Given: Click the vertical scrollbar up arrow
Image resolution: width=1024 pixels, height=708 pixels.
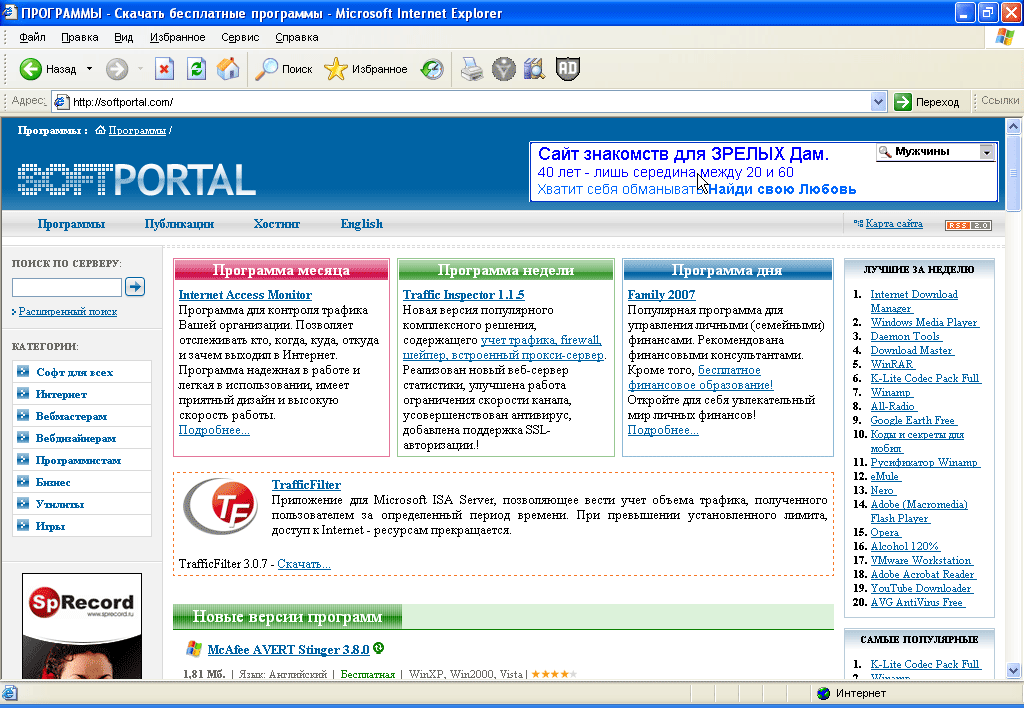Looking at the screenshot, I should [x=1013, y=125].
